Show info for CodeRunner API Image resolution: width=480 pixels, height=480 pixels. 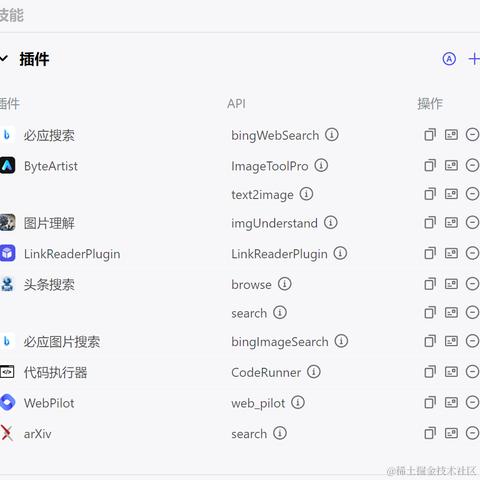point(314,372)
